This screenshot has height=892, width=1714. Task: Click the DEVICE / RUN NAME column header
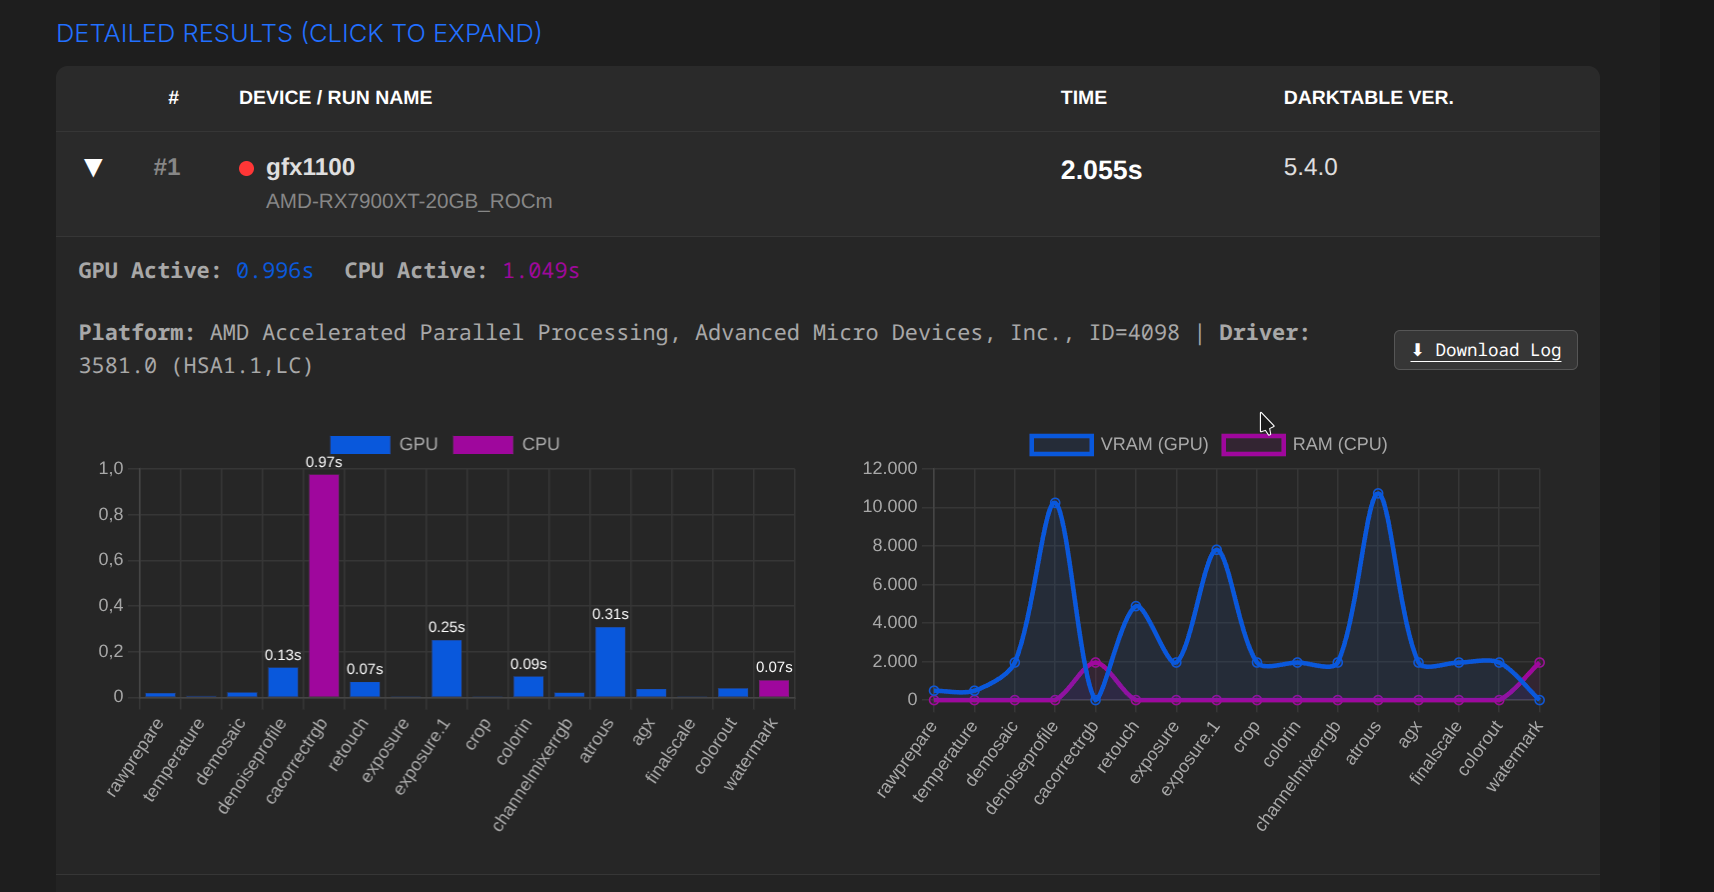tap(335, 98)
